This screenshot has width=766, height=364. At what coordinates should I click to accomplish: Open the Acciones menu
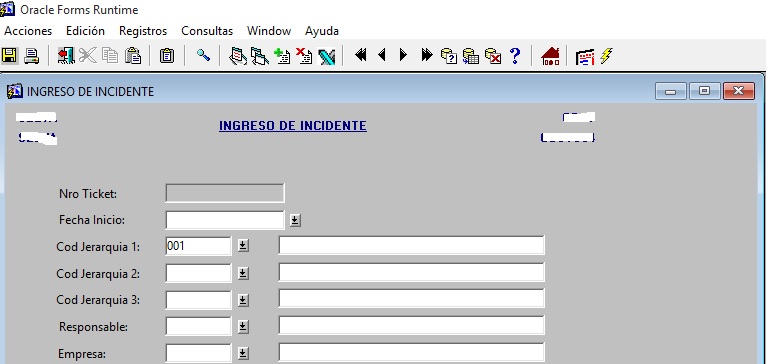[x=28, y=31]
